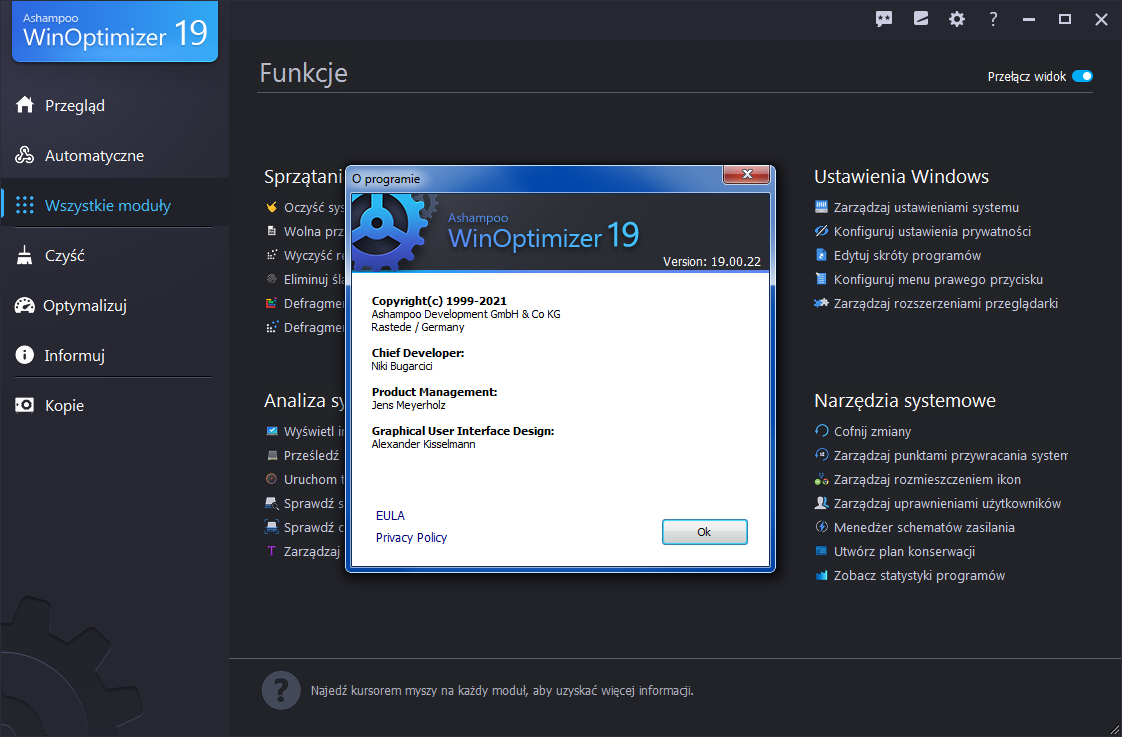Image resolution: width=1122 pixels, height=737 pixels.
Task: Click icon next to Zarządzaj punktami przywracania
Action: (821, 454)
